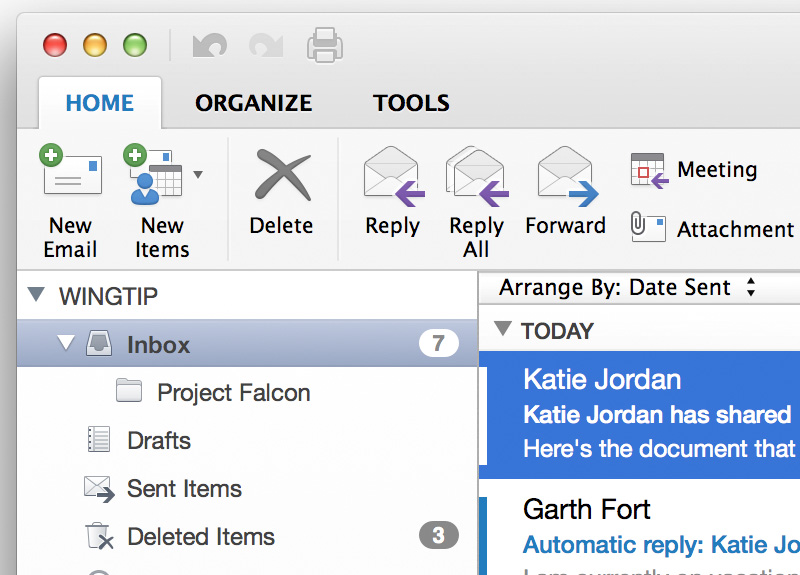Screen dimensions: 800x575
Task: Collapse the Inbox folder triangle
Action: pyautogui.click(x=66, y=344)
